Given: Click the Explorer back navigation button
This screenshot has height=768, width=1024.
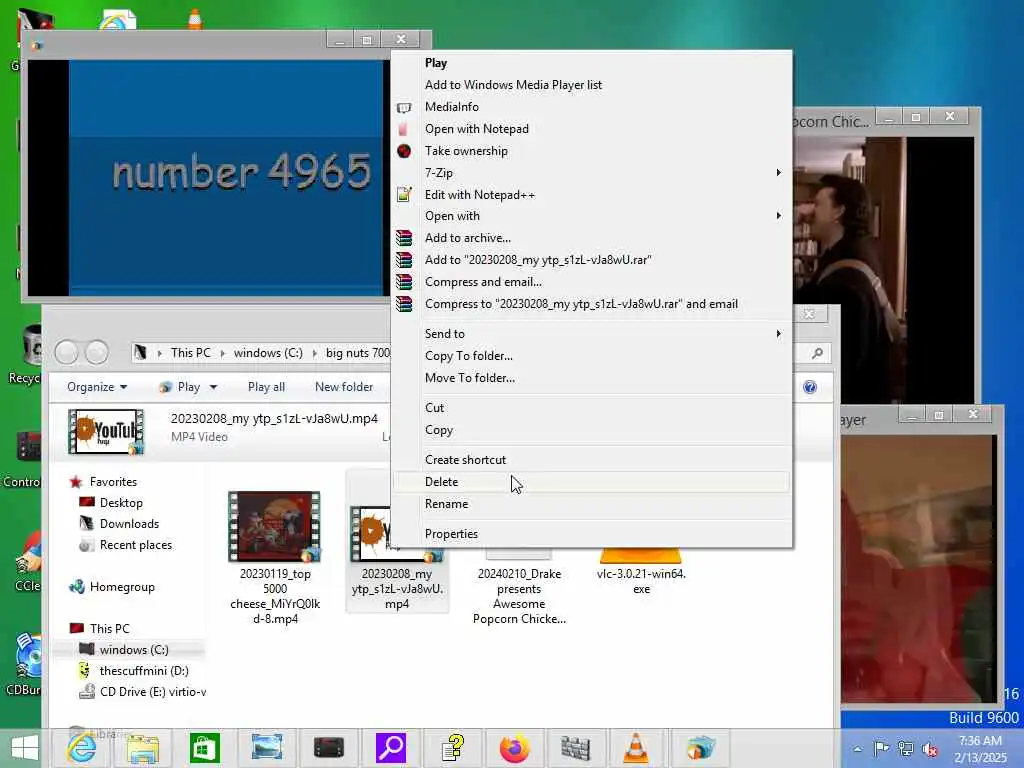Looking at the screenshot, I should pyautogui.click(x=66, y=353).
